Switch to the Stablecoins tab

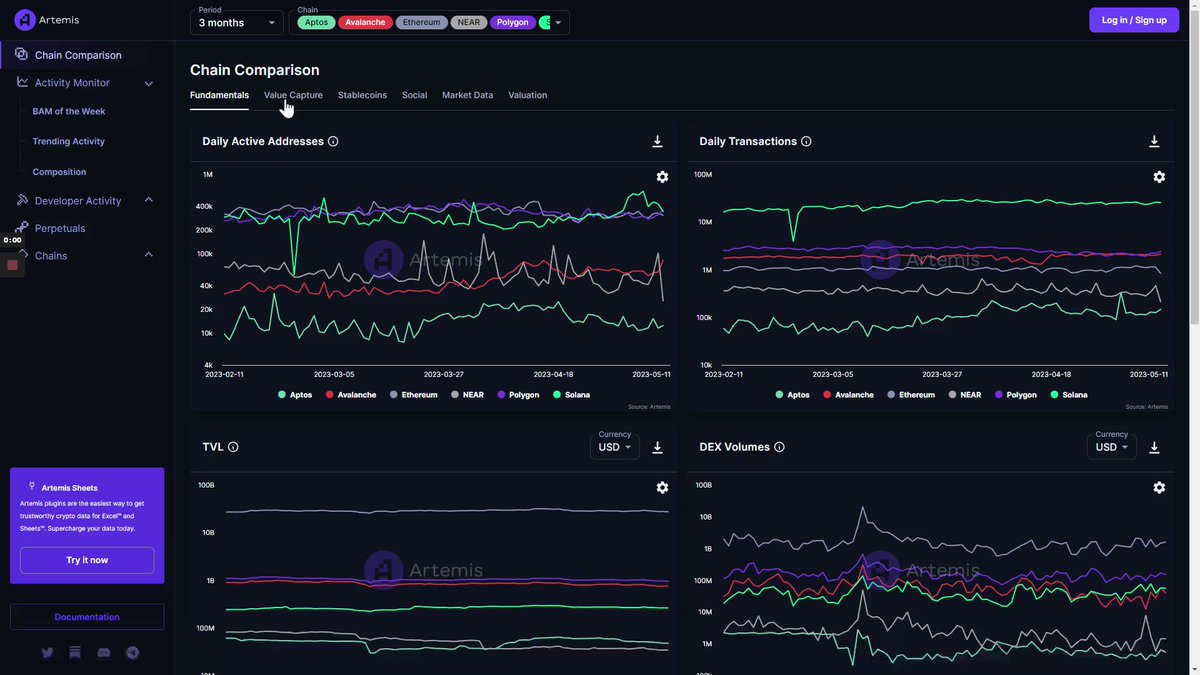pyautogui.click(x=362, y=95)
